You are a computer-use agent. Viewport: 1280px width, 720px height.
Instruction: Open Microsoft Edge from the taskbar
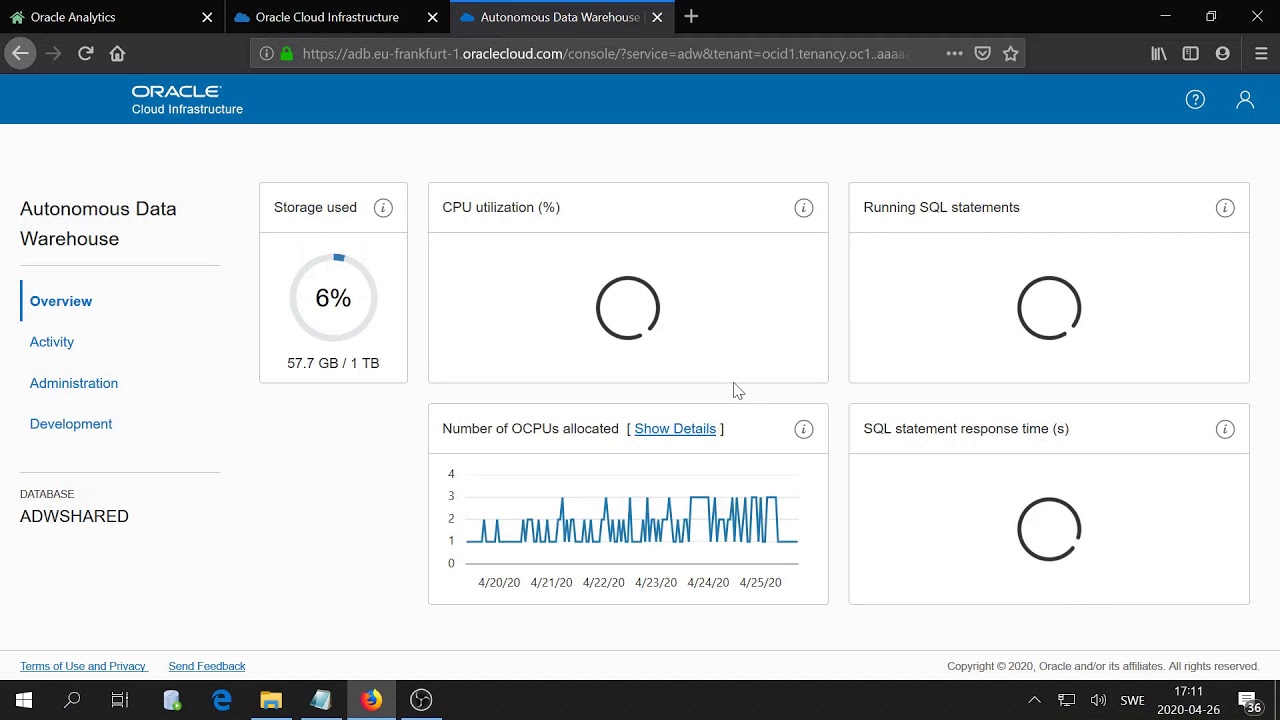[x=221, y=700]
